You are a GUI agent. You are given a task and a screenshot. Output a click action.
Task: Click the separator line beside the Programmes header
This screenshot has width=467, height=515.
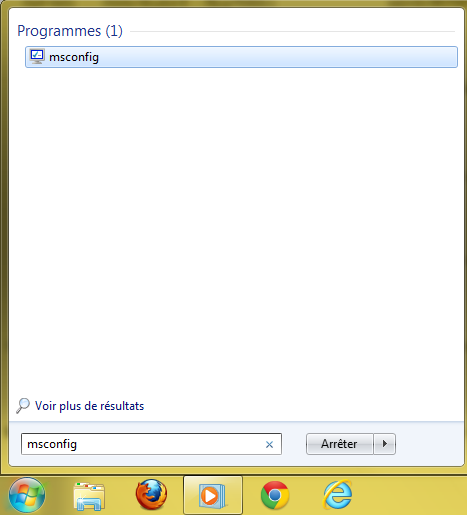[x=293, y=32]
